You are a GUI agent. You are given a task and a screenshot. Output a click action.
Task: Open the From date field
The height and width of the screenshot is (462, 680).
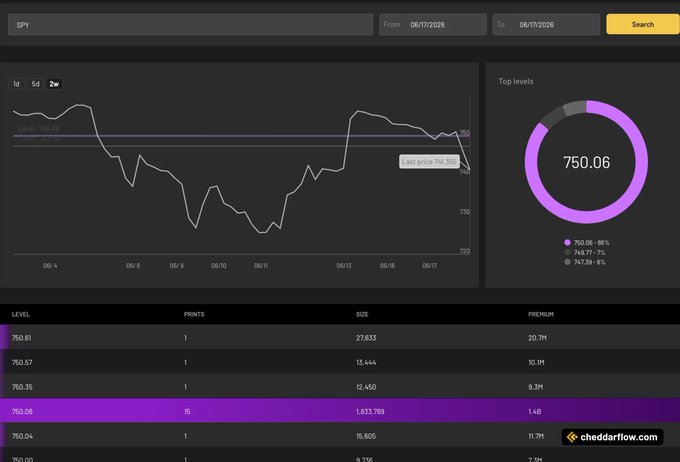pos(433,25)
